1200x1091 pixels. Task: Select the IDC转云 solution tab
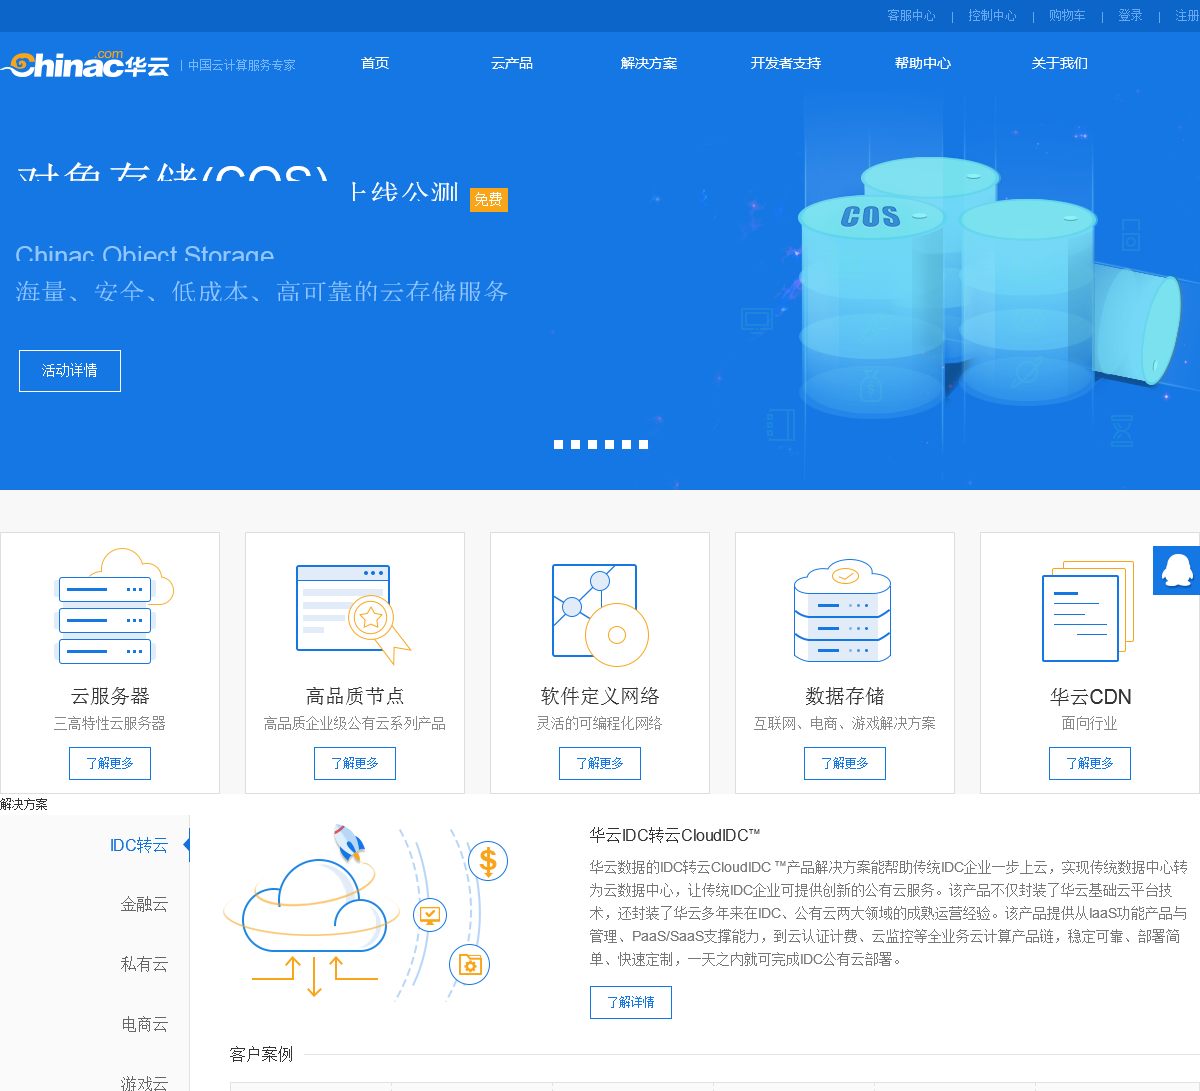tap(139, 845)
